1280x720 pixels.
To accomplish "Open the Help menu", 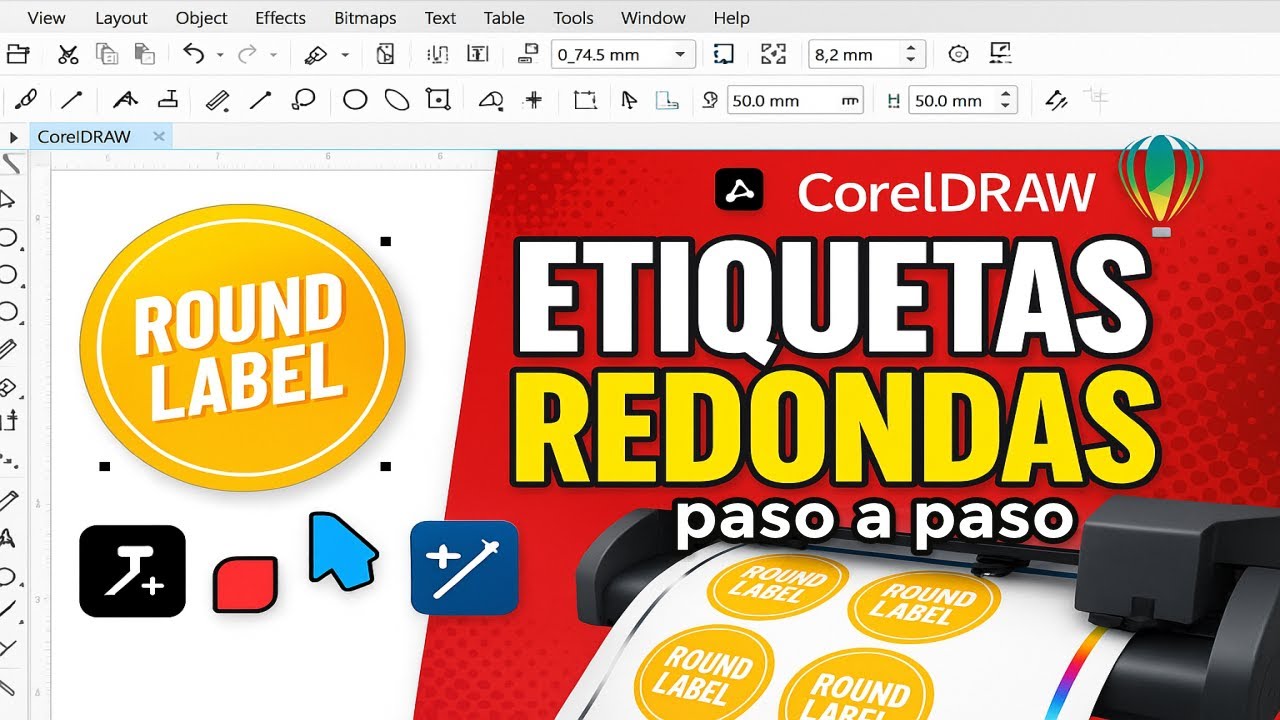I will tap(731, 18).
